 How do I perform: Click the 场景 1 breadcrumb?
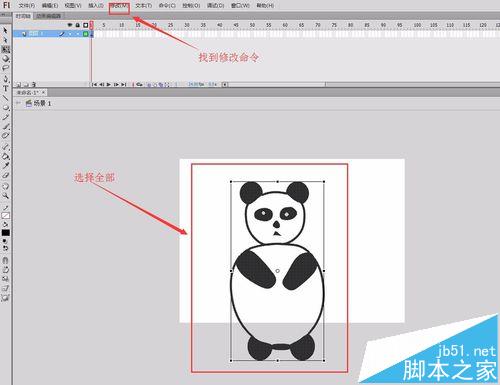pyautogui.click(x=39, y=104)
